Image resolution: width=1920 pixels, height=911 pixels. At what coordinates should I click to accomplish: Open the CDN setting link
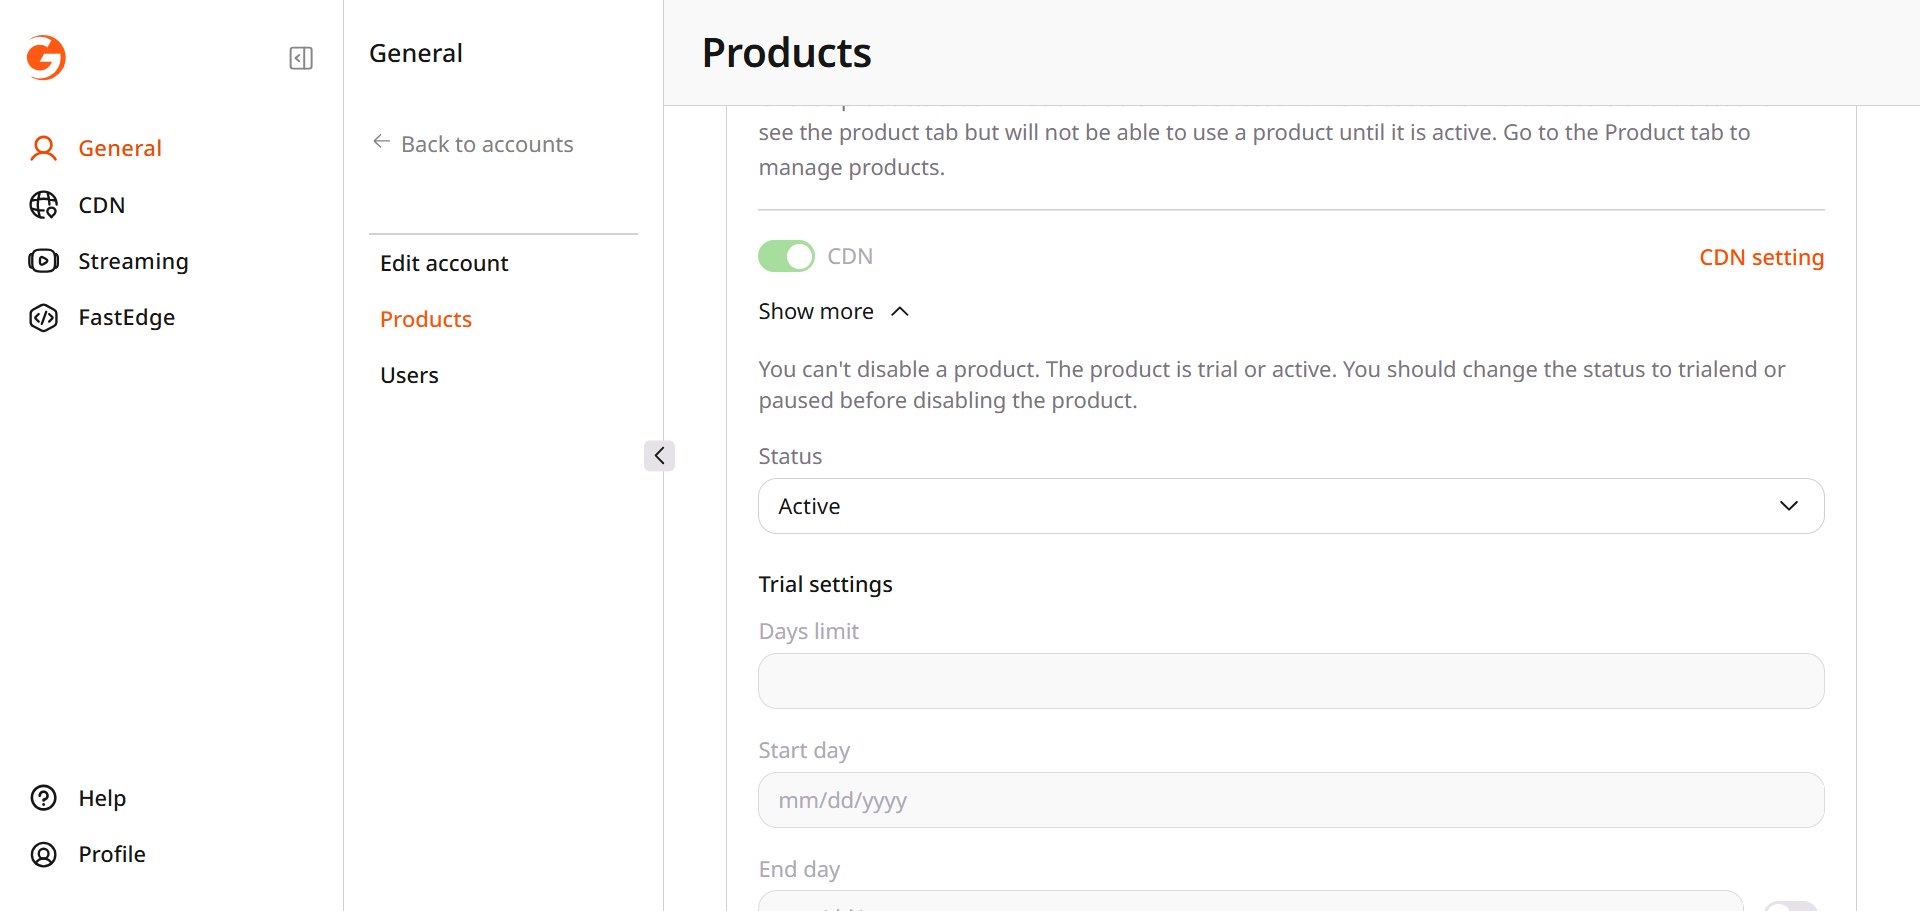[x=1762, y=257]
